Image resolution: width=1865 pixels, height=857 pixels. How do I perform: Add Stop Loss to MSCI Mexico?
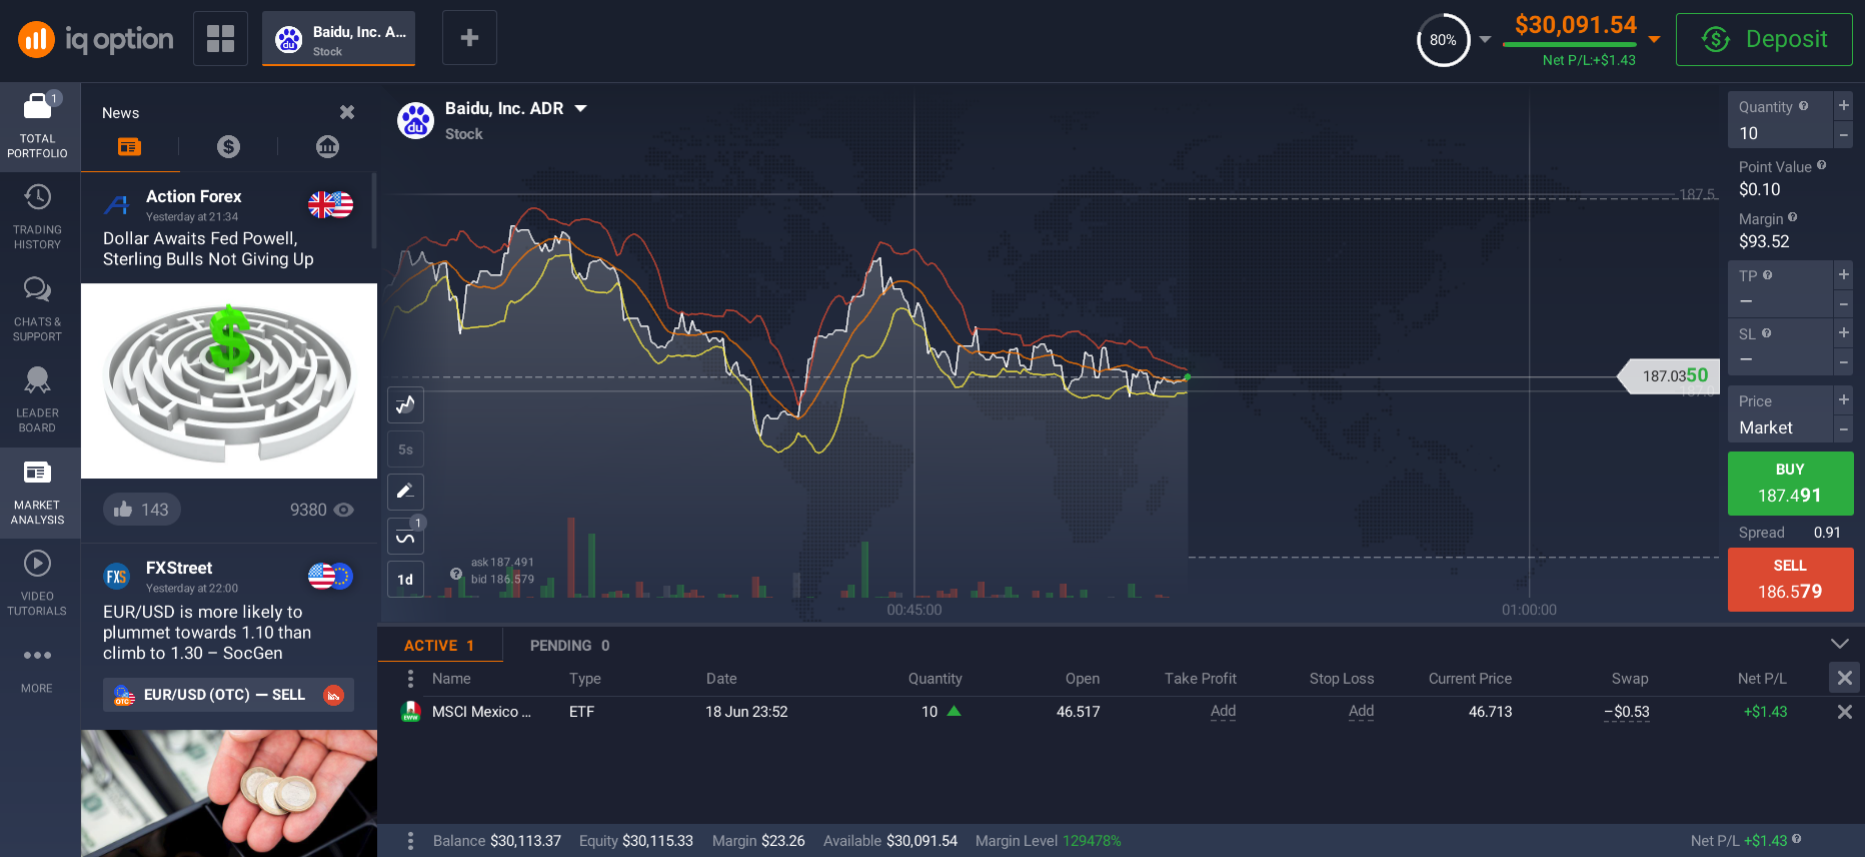coord(1361,711)
